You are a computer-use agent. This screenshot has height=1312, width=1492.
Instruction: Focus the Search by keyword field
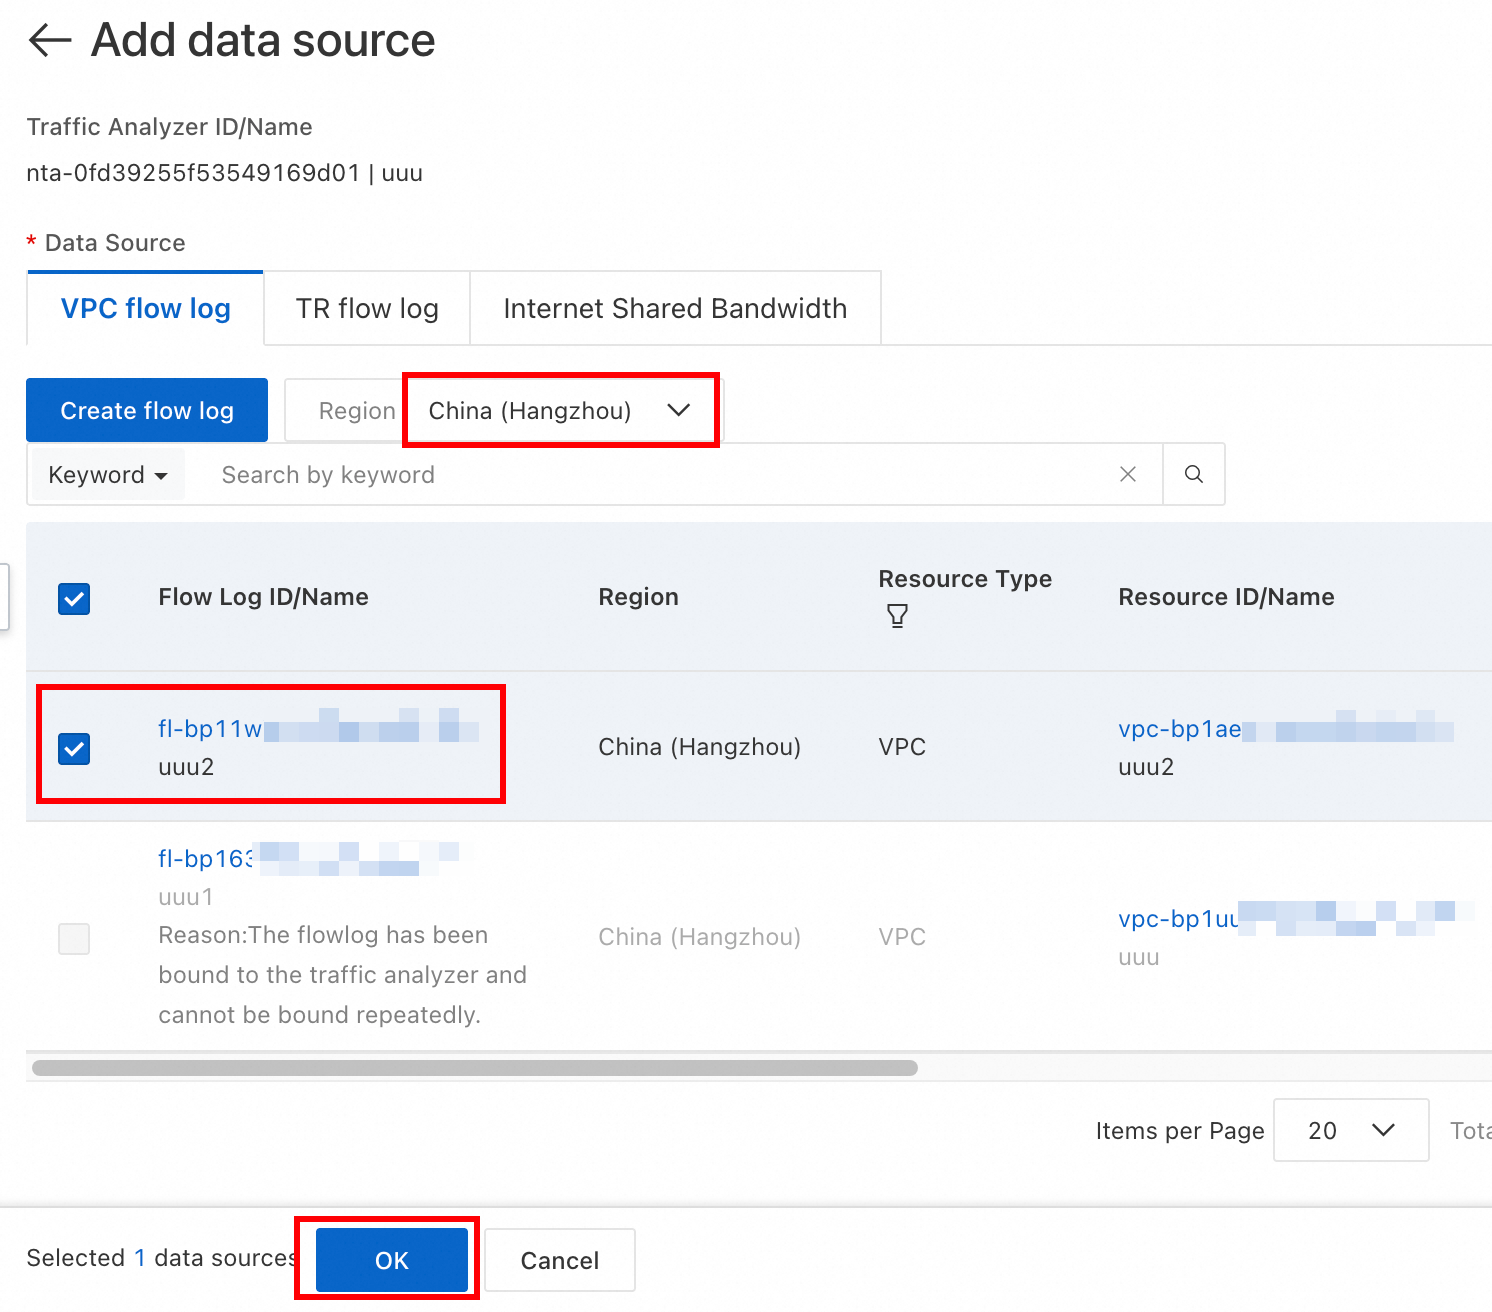coord(650,475)
